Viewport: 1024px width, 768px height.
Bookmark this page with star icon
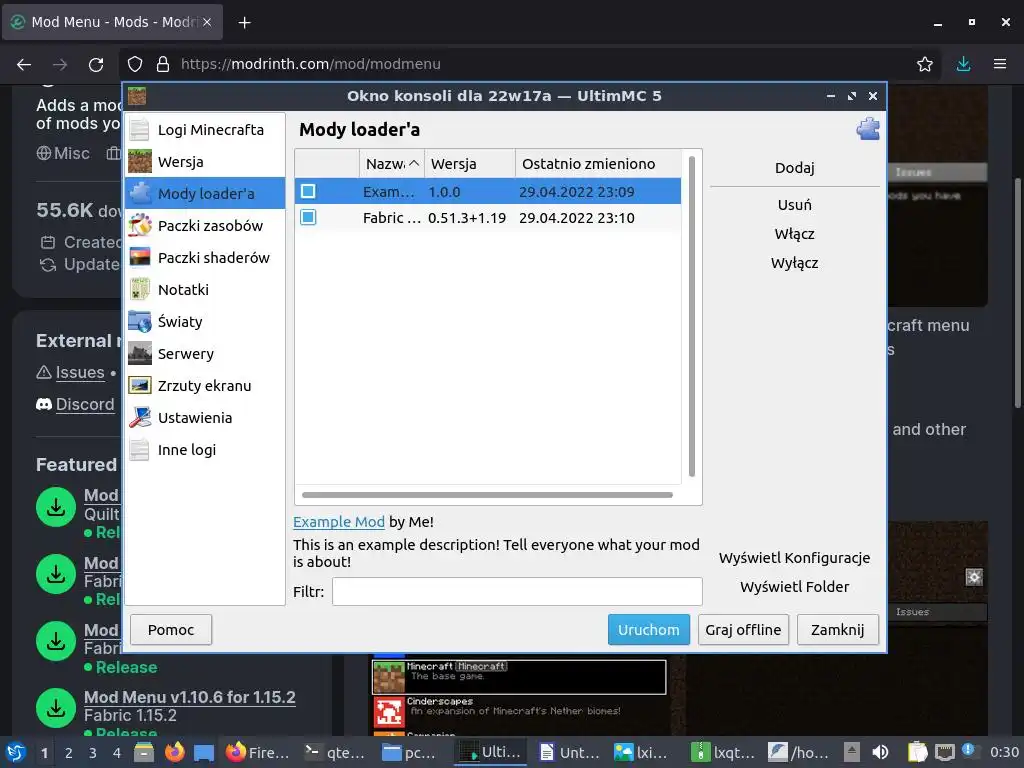[x=925, y=64]
